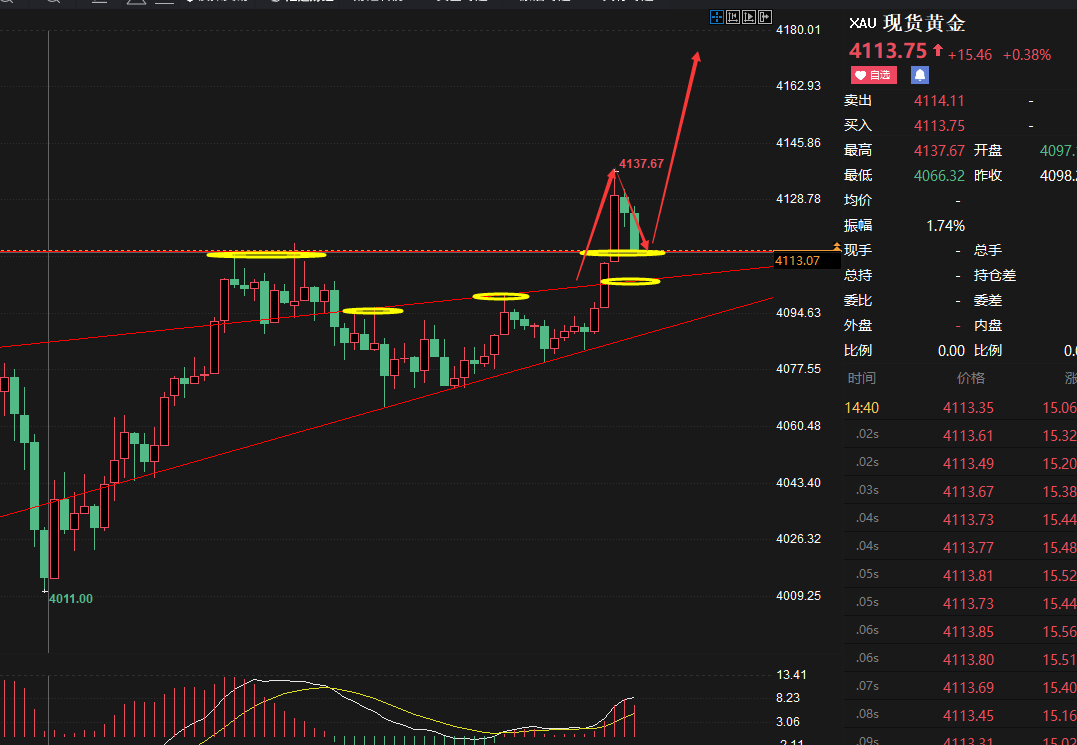This screenshot has height=745, width=1077.
Task: Click the 振幅 value 1.74%
Action: (x=945, y=225)
